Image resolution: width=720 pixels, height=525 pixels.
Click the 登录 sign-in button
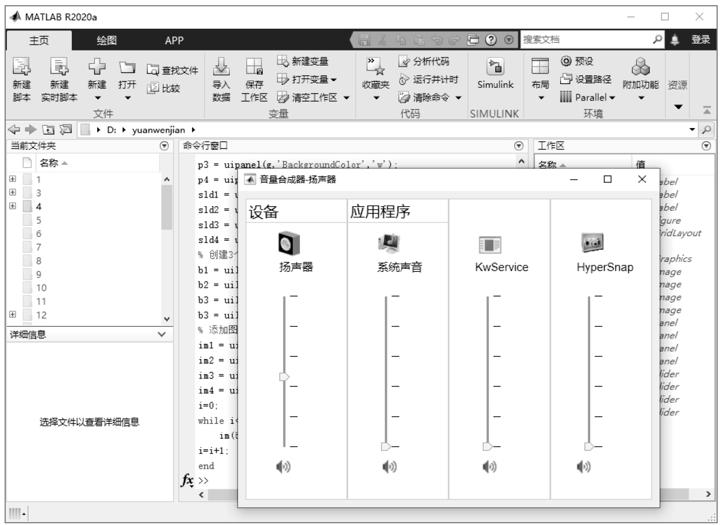[701, 40]
